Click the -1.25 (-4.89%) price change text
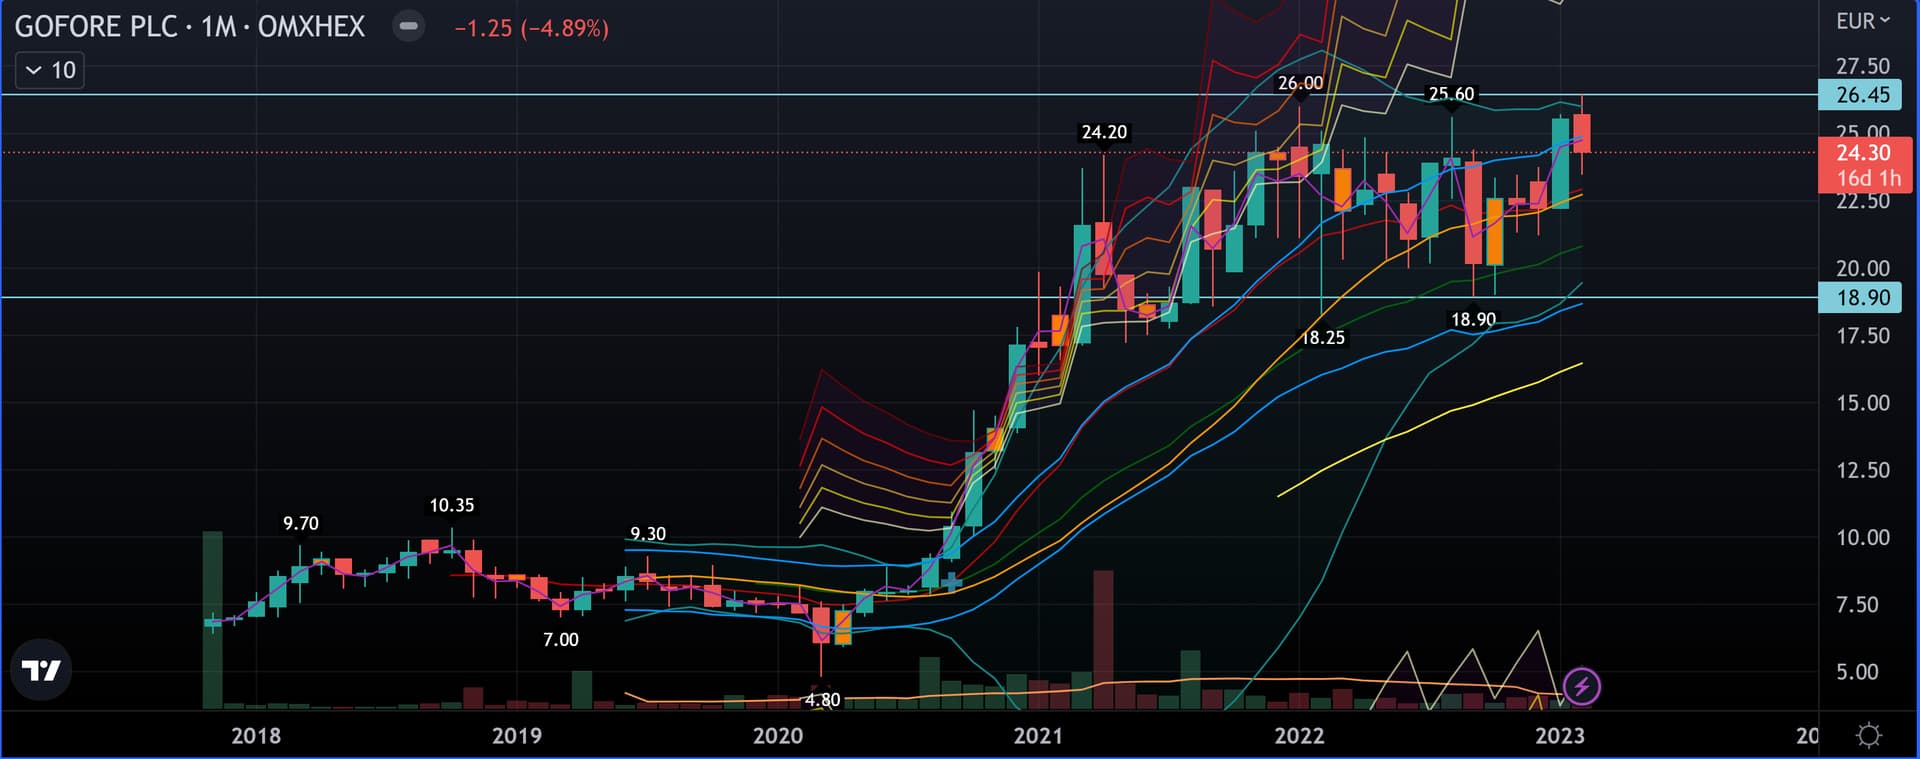Screen dimensions: 1920x759 click(x=531, y=28)
